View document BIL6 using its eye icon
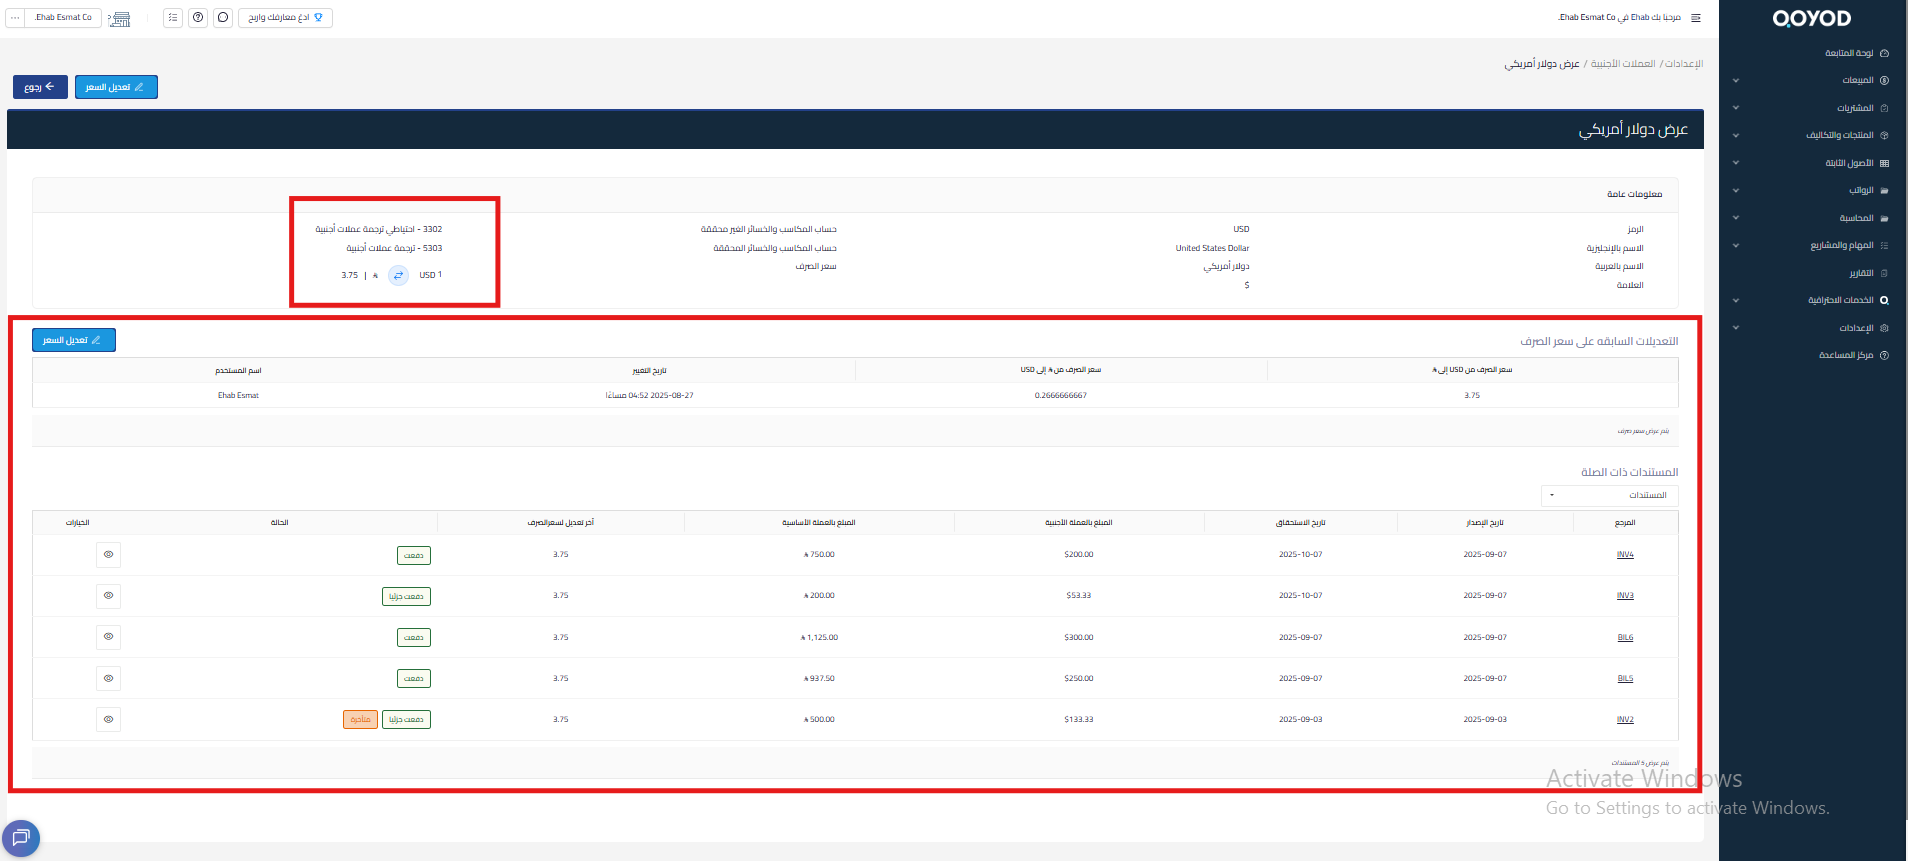 (x=108, y=637)
